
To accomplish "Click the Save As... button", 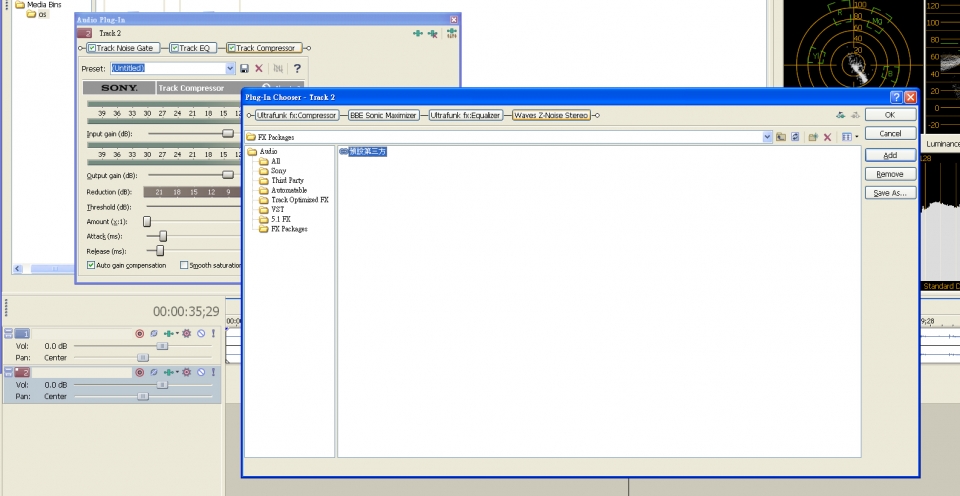I will [x=889, y=193].
